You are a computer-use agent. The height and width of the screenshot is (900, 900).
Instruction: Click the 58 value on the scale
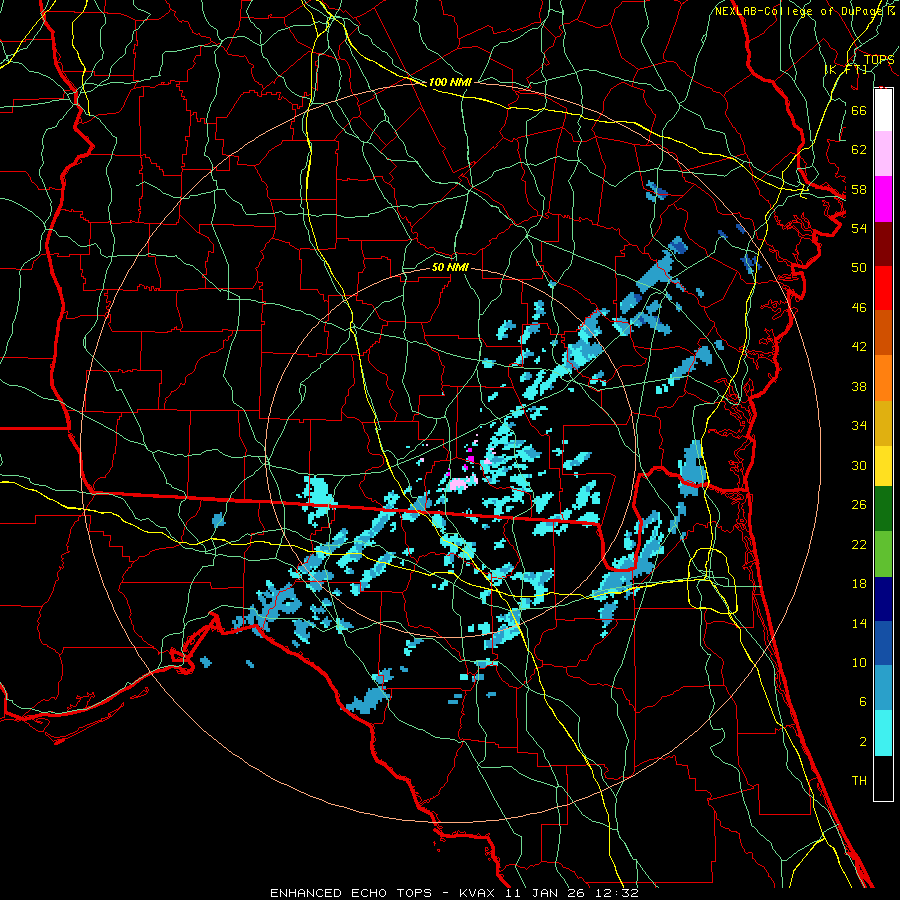click(859, 189)
